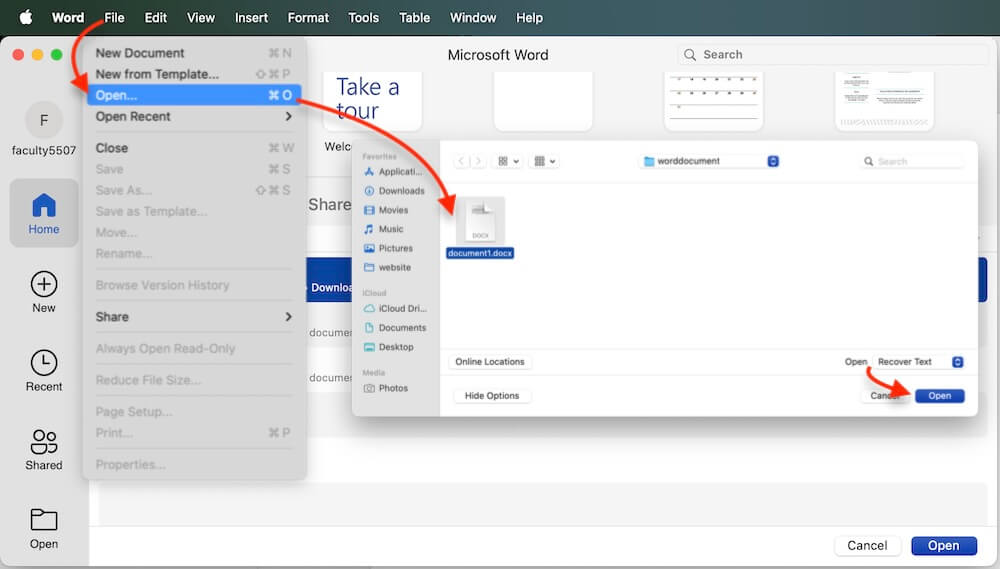Select the Take a tour template
This screenshot has width=1000, height=569.
372,101
